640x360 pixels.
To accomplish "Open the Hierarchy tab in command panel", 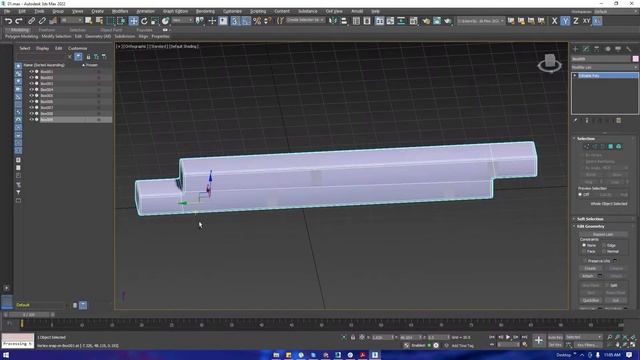I will 597,49.
